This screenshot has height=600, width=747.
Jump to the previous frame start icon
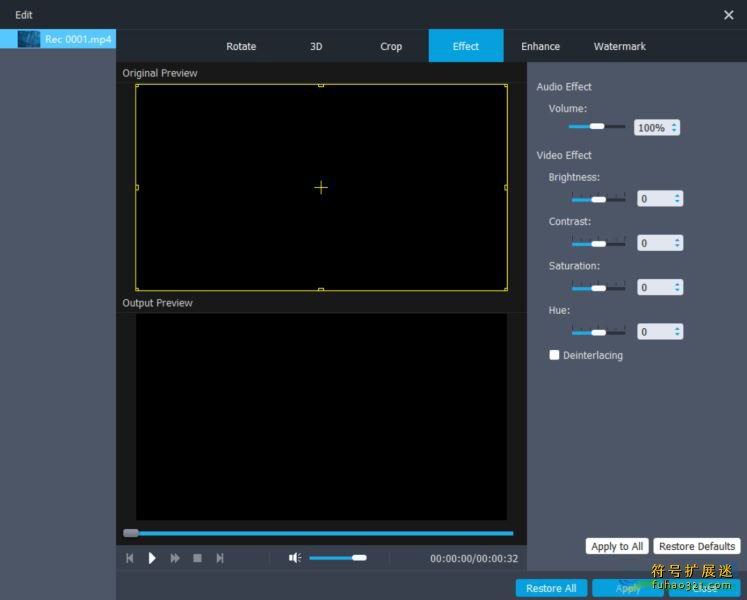click(x=130, y=558)
